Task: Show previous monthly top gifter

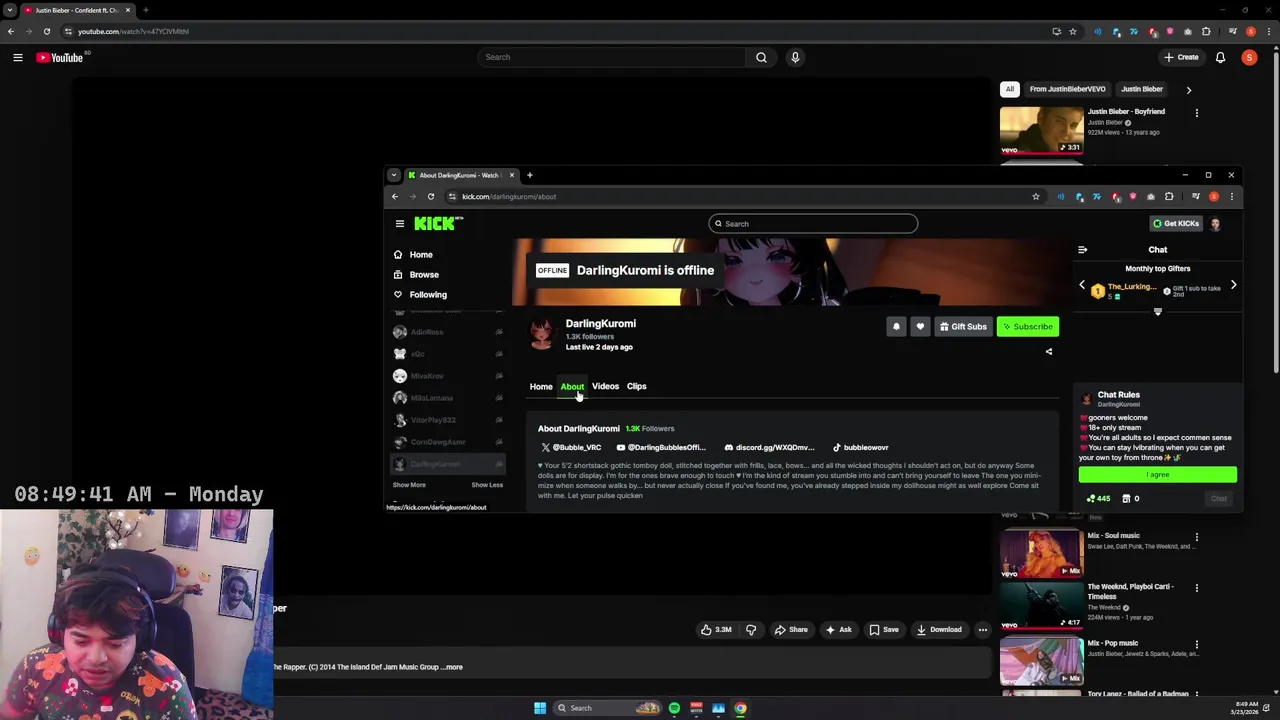Action: coord(1082,286)
